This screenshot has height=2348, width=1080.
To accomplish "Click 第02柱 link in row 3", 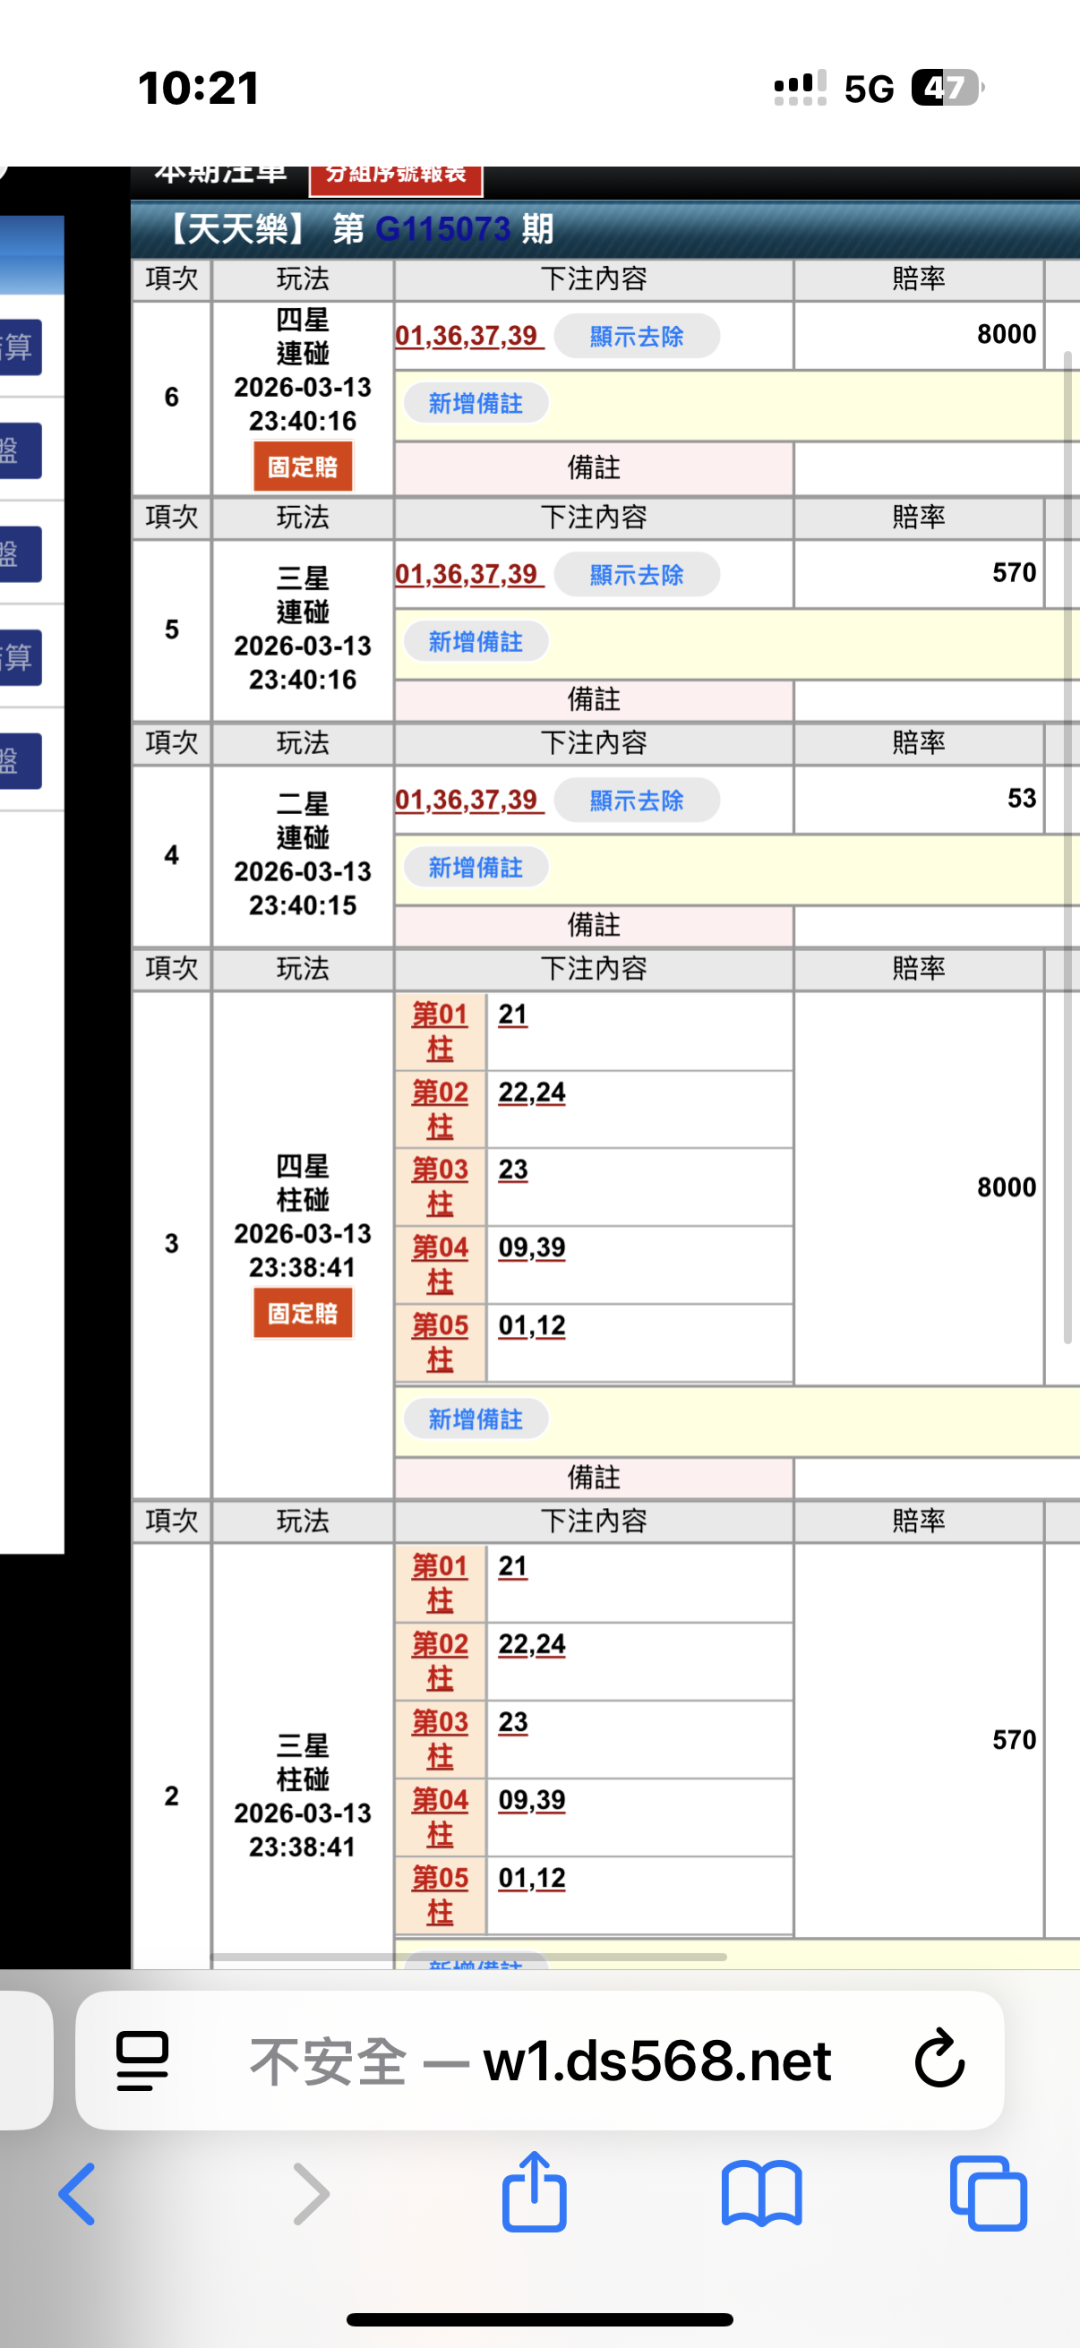I will [x=440, y=1109].
